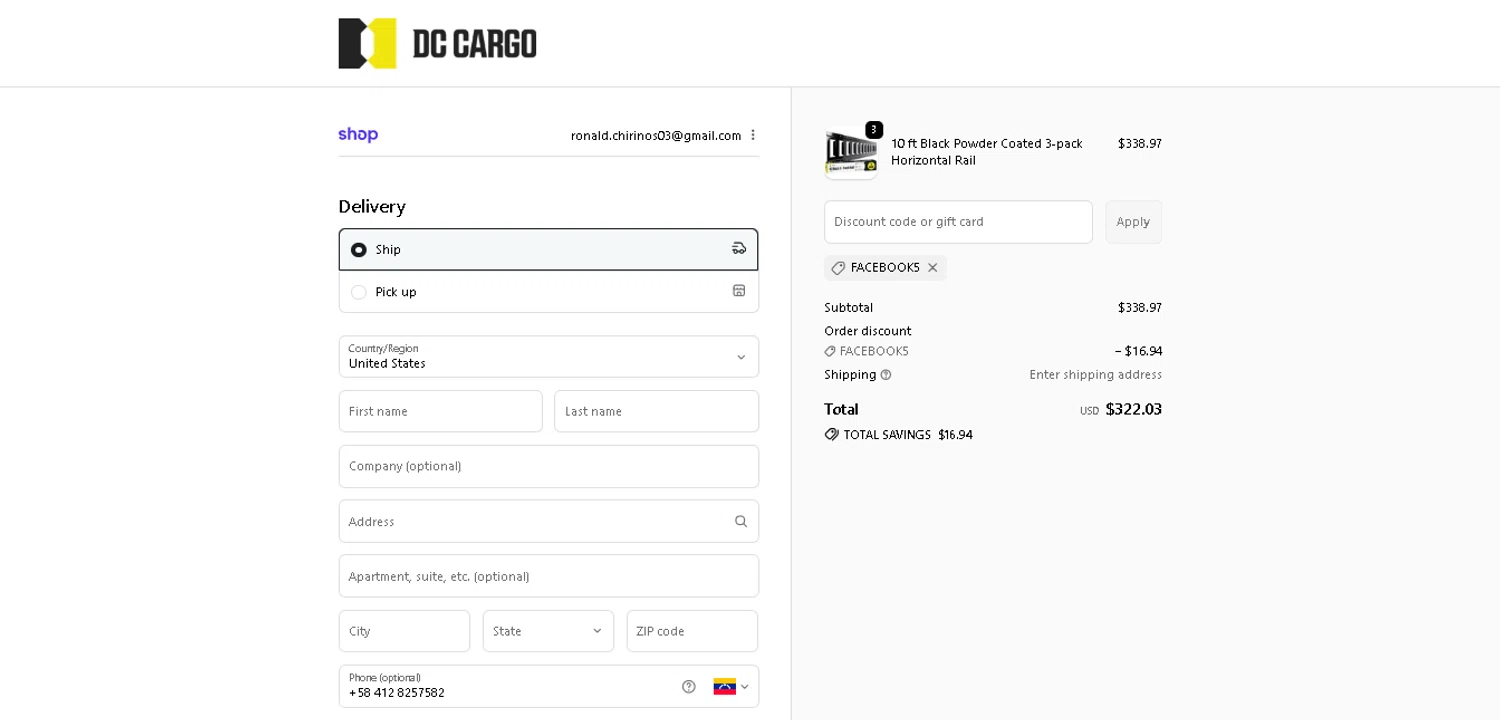The height and width of the screenshot is (720, 1500).
Task: Open the Country/Region dropdown
Action: pyautogui.click(x=549, y=357)
